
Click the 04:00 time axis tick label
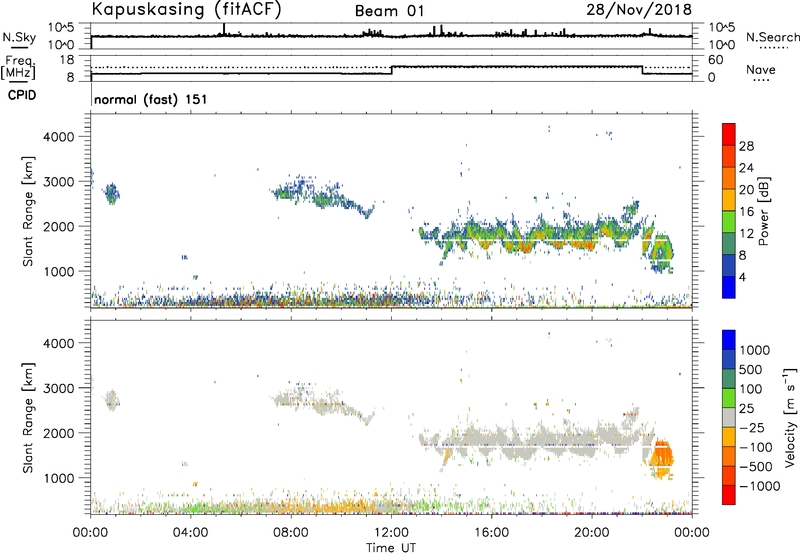click(x=191, y=533)
